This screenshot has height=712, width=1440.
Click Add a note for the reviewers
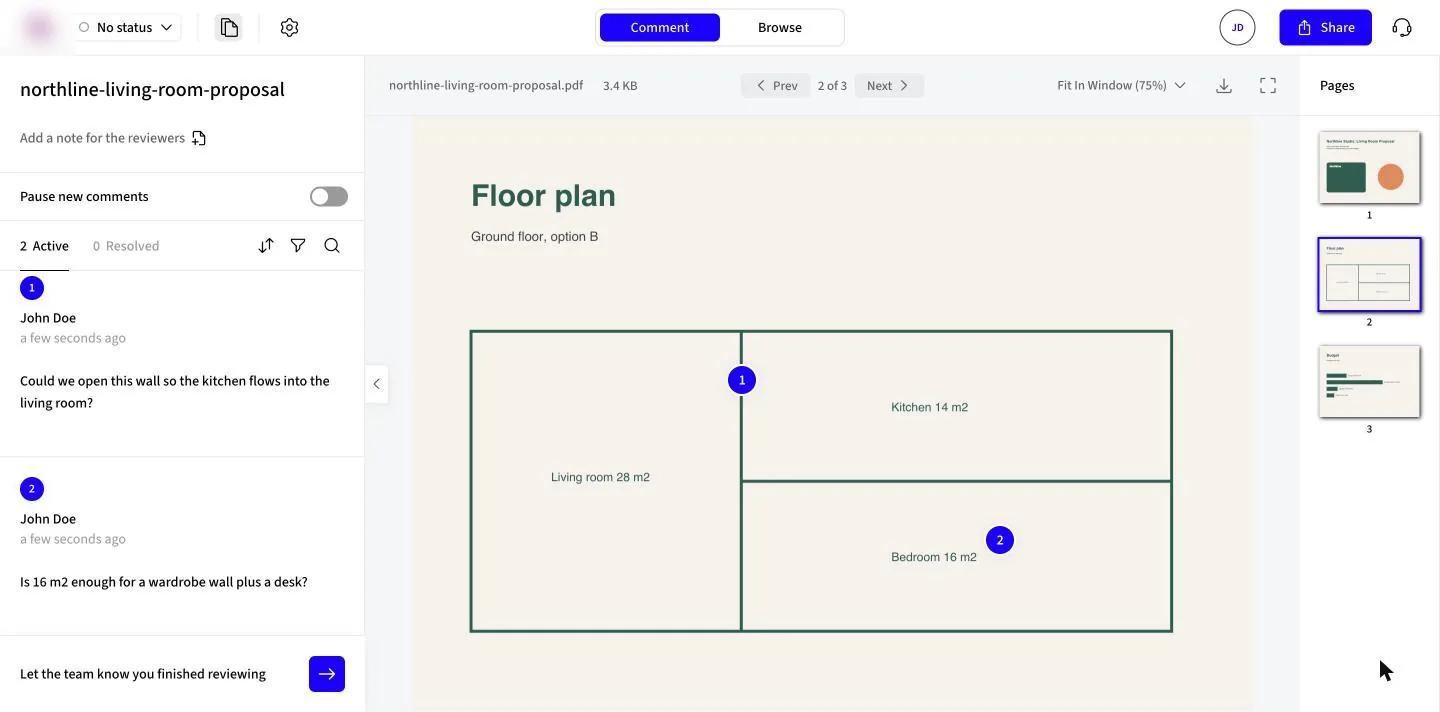click(102, 138)
